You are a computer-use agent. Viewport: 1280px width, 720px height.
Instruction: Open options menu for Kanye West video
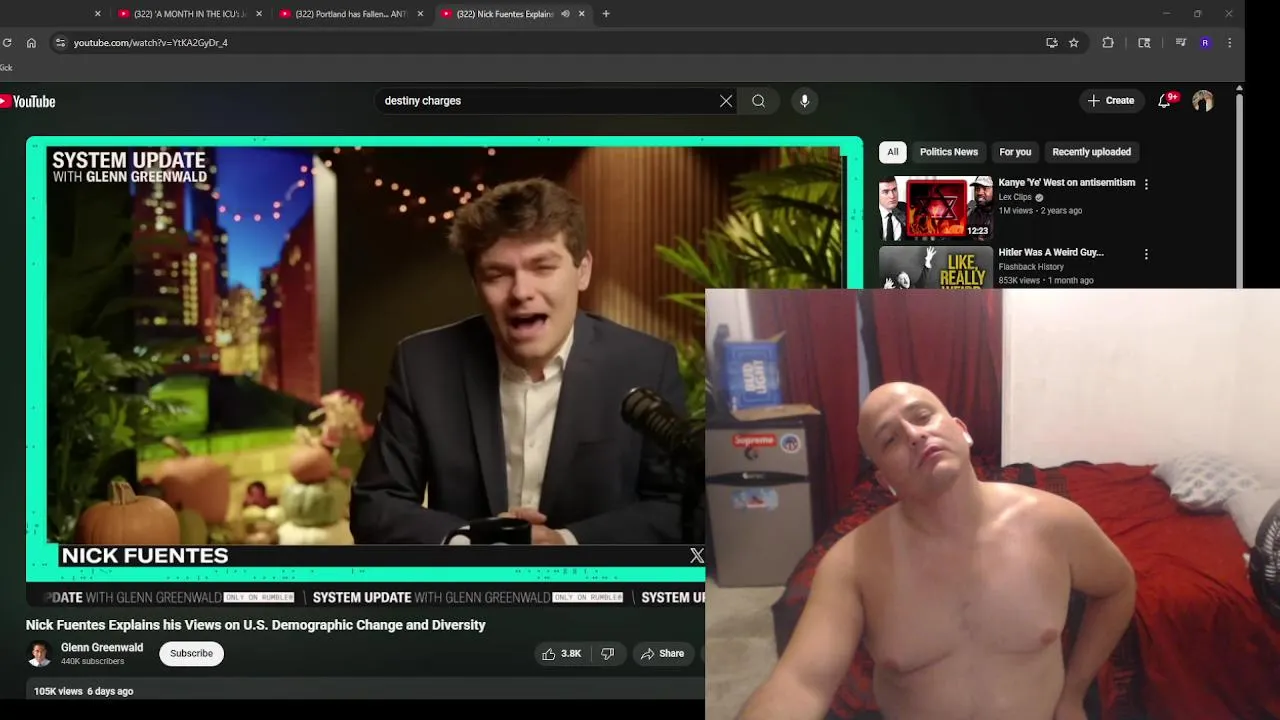[1146, 184]
